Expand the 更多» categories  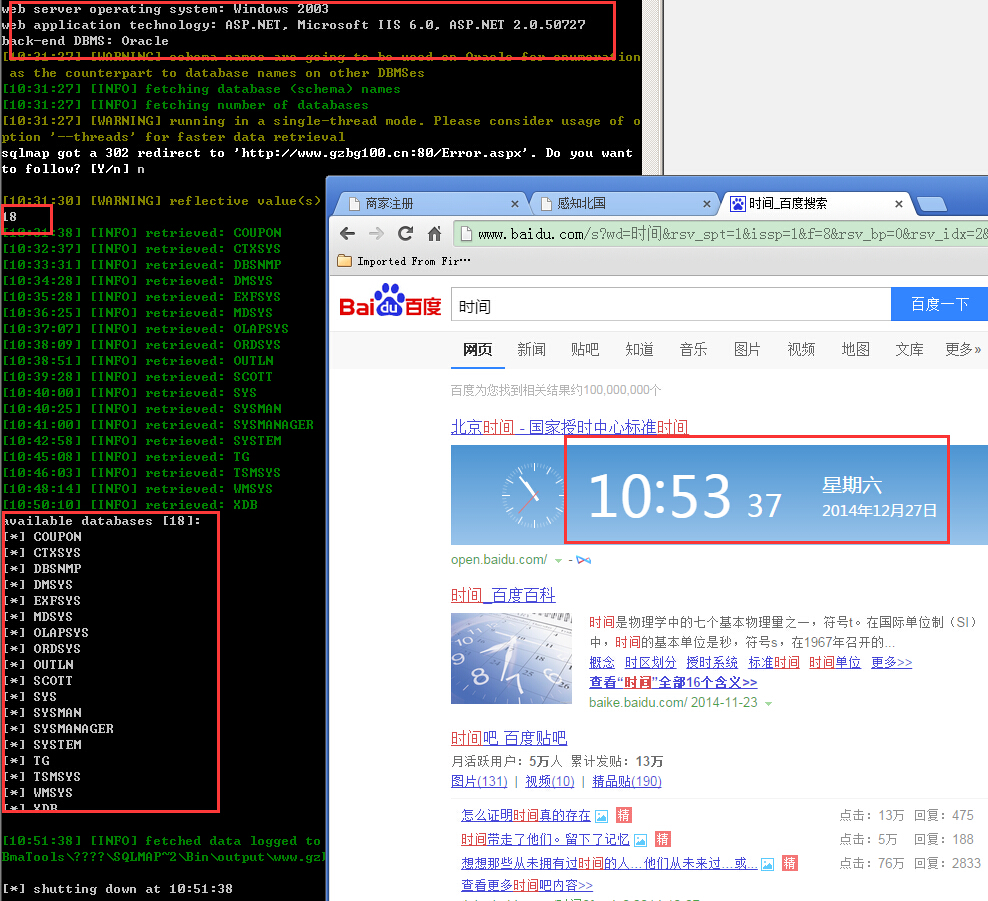(x=963, y=350)
